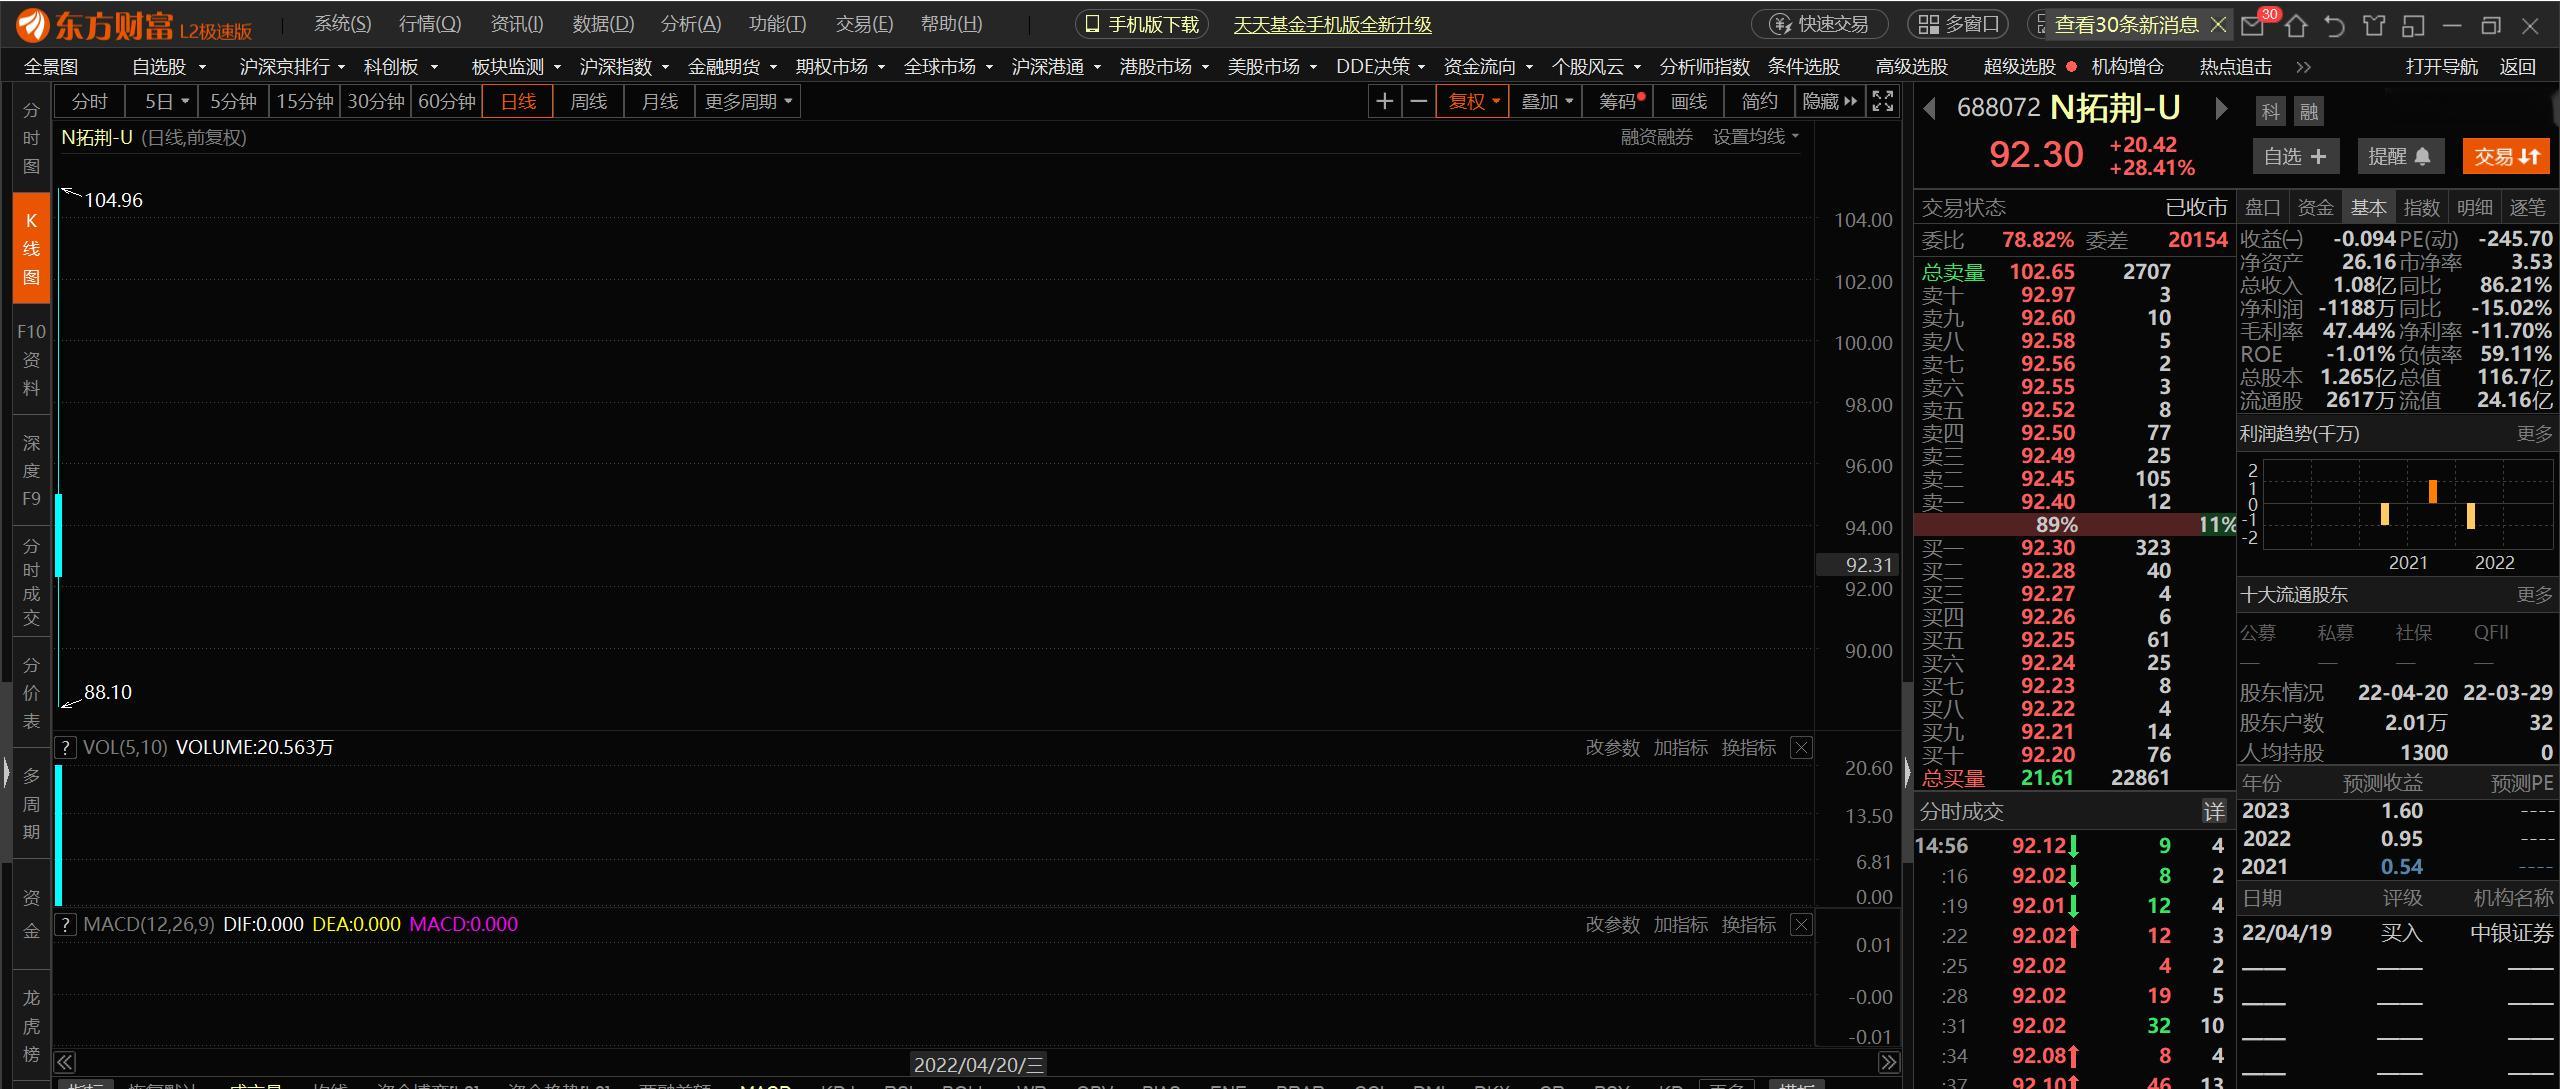Image resolution: width=2560 pixels, height=1089 pixels.
Task: Open the 详 detail icon in 分时成交
Action: pos(2214,812)
